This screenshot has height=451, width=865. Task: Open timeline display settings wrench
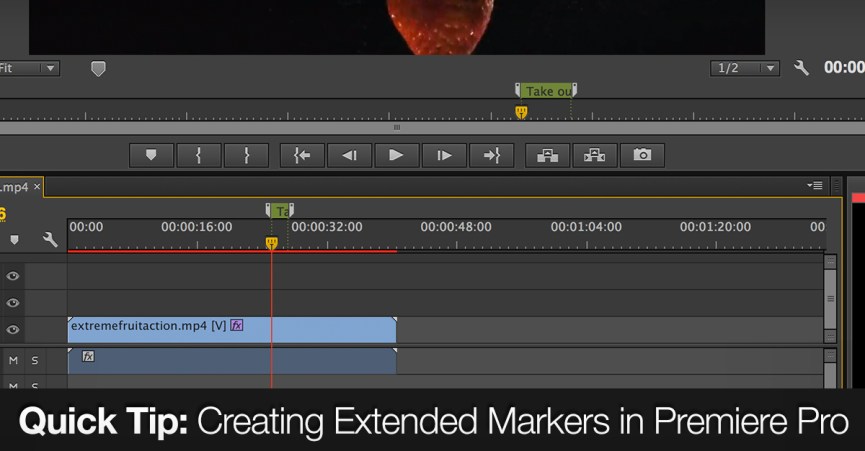click(50, 239)
